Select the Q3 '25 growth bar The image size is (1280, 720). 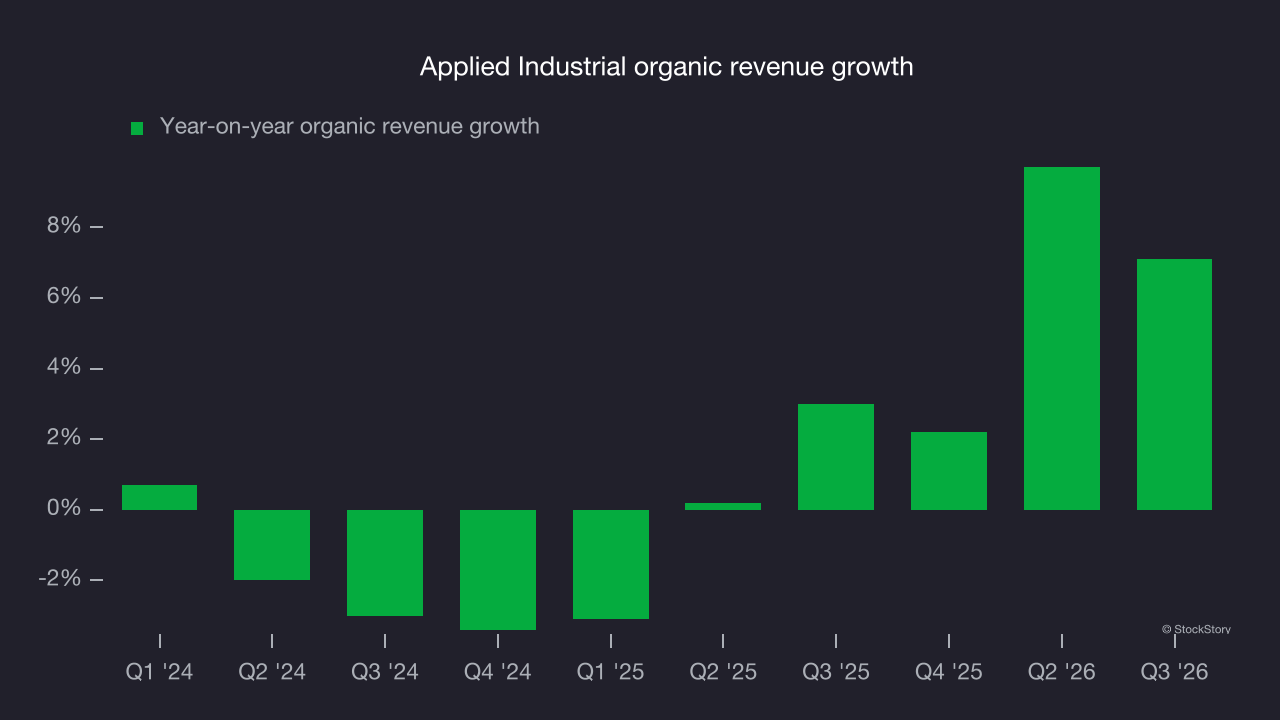(x=836, y=457)
